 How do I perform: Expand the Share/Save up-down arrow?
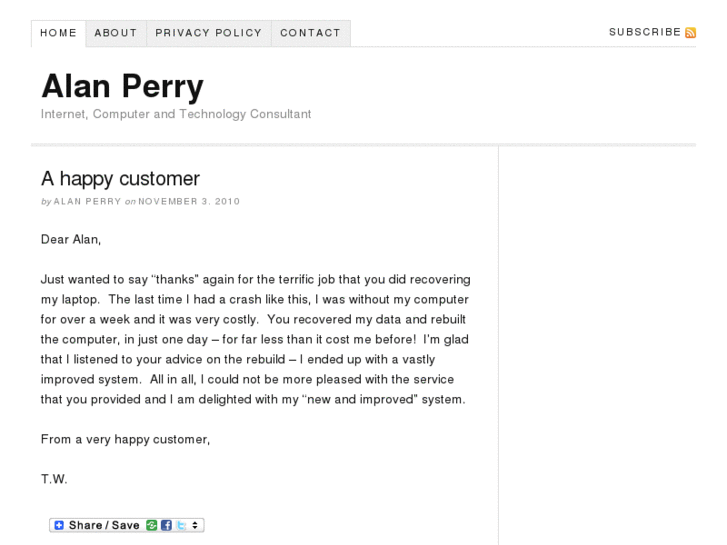[x=195, y=525]
